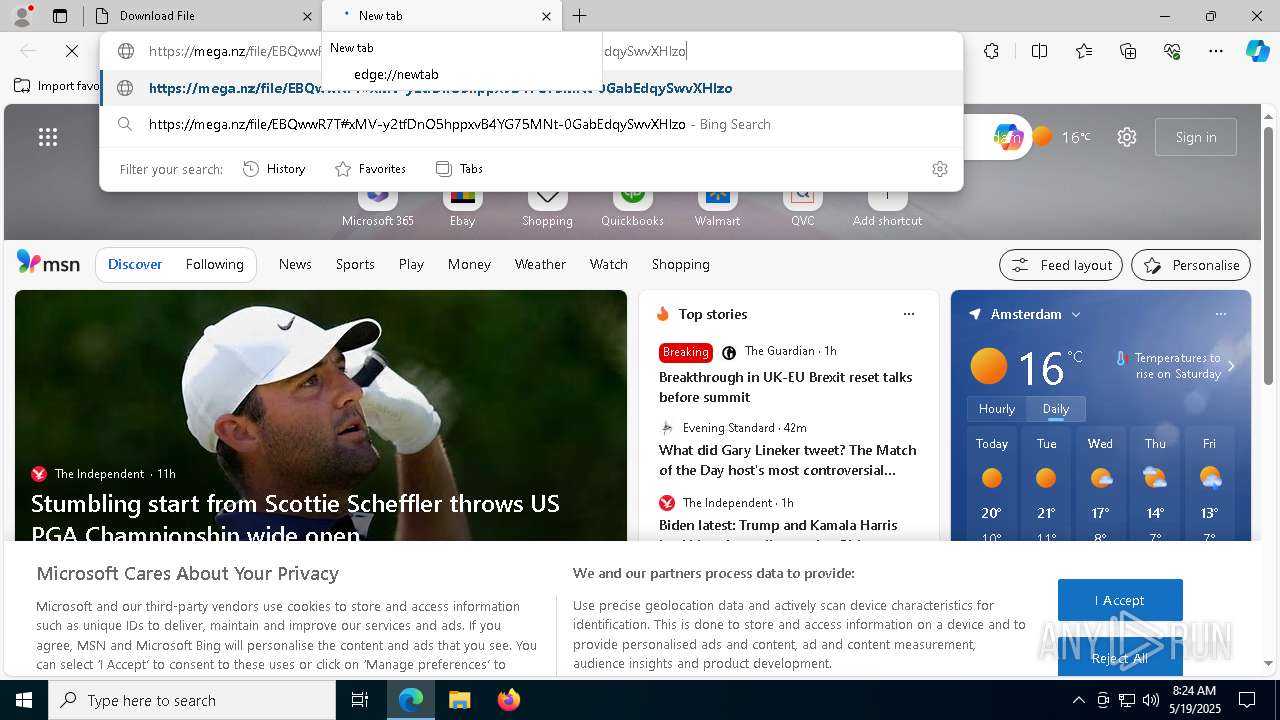Advance weather card with right arrow
Viewport: 1280px width, 720px height.
[1231, 366]
